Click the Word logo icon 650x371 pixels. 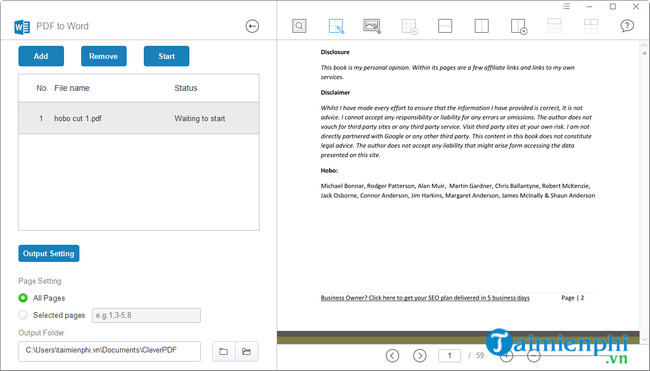coord(22,27)
